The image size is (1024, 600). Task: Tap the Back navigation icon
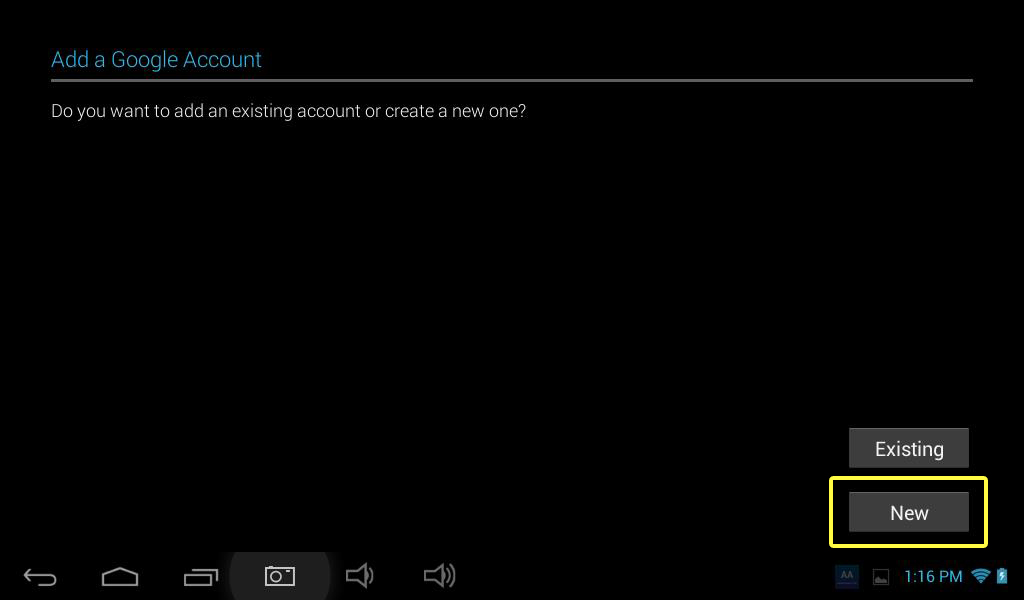40,576
